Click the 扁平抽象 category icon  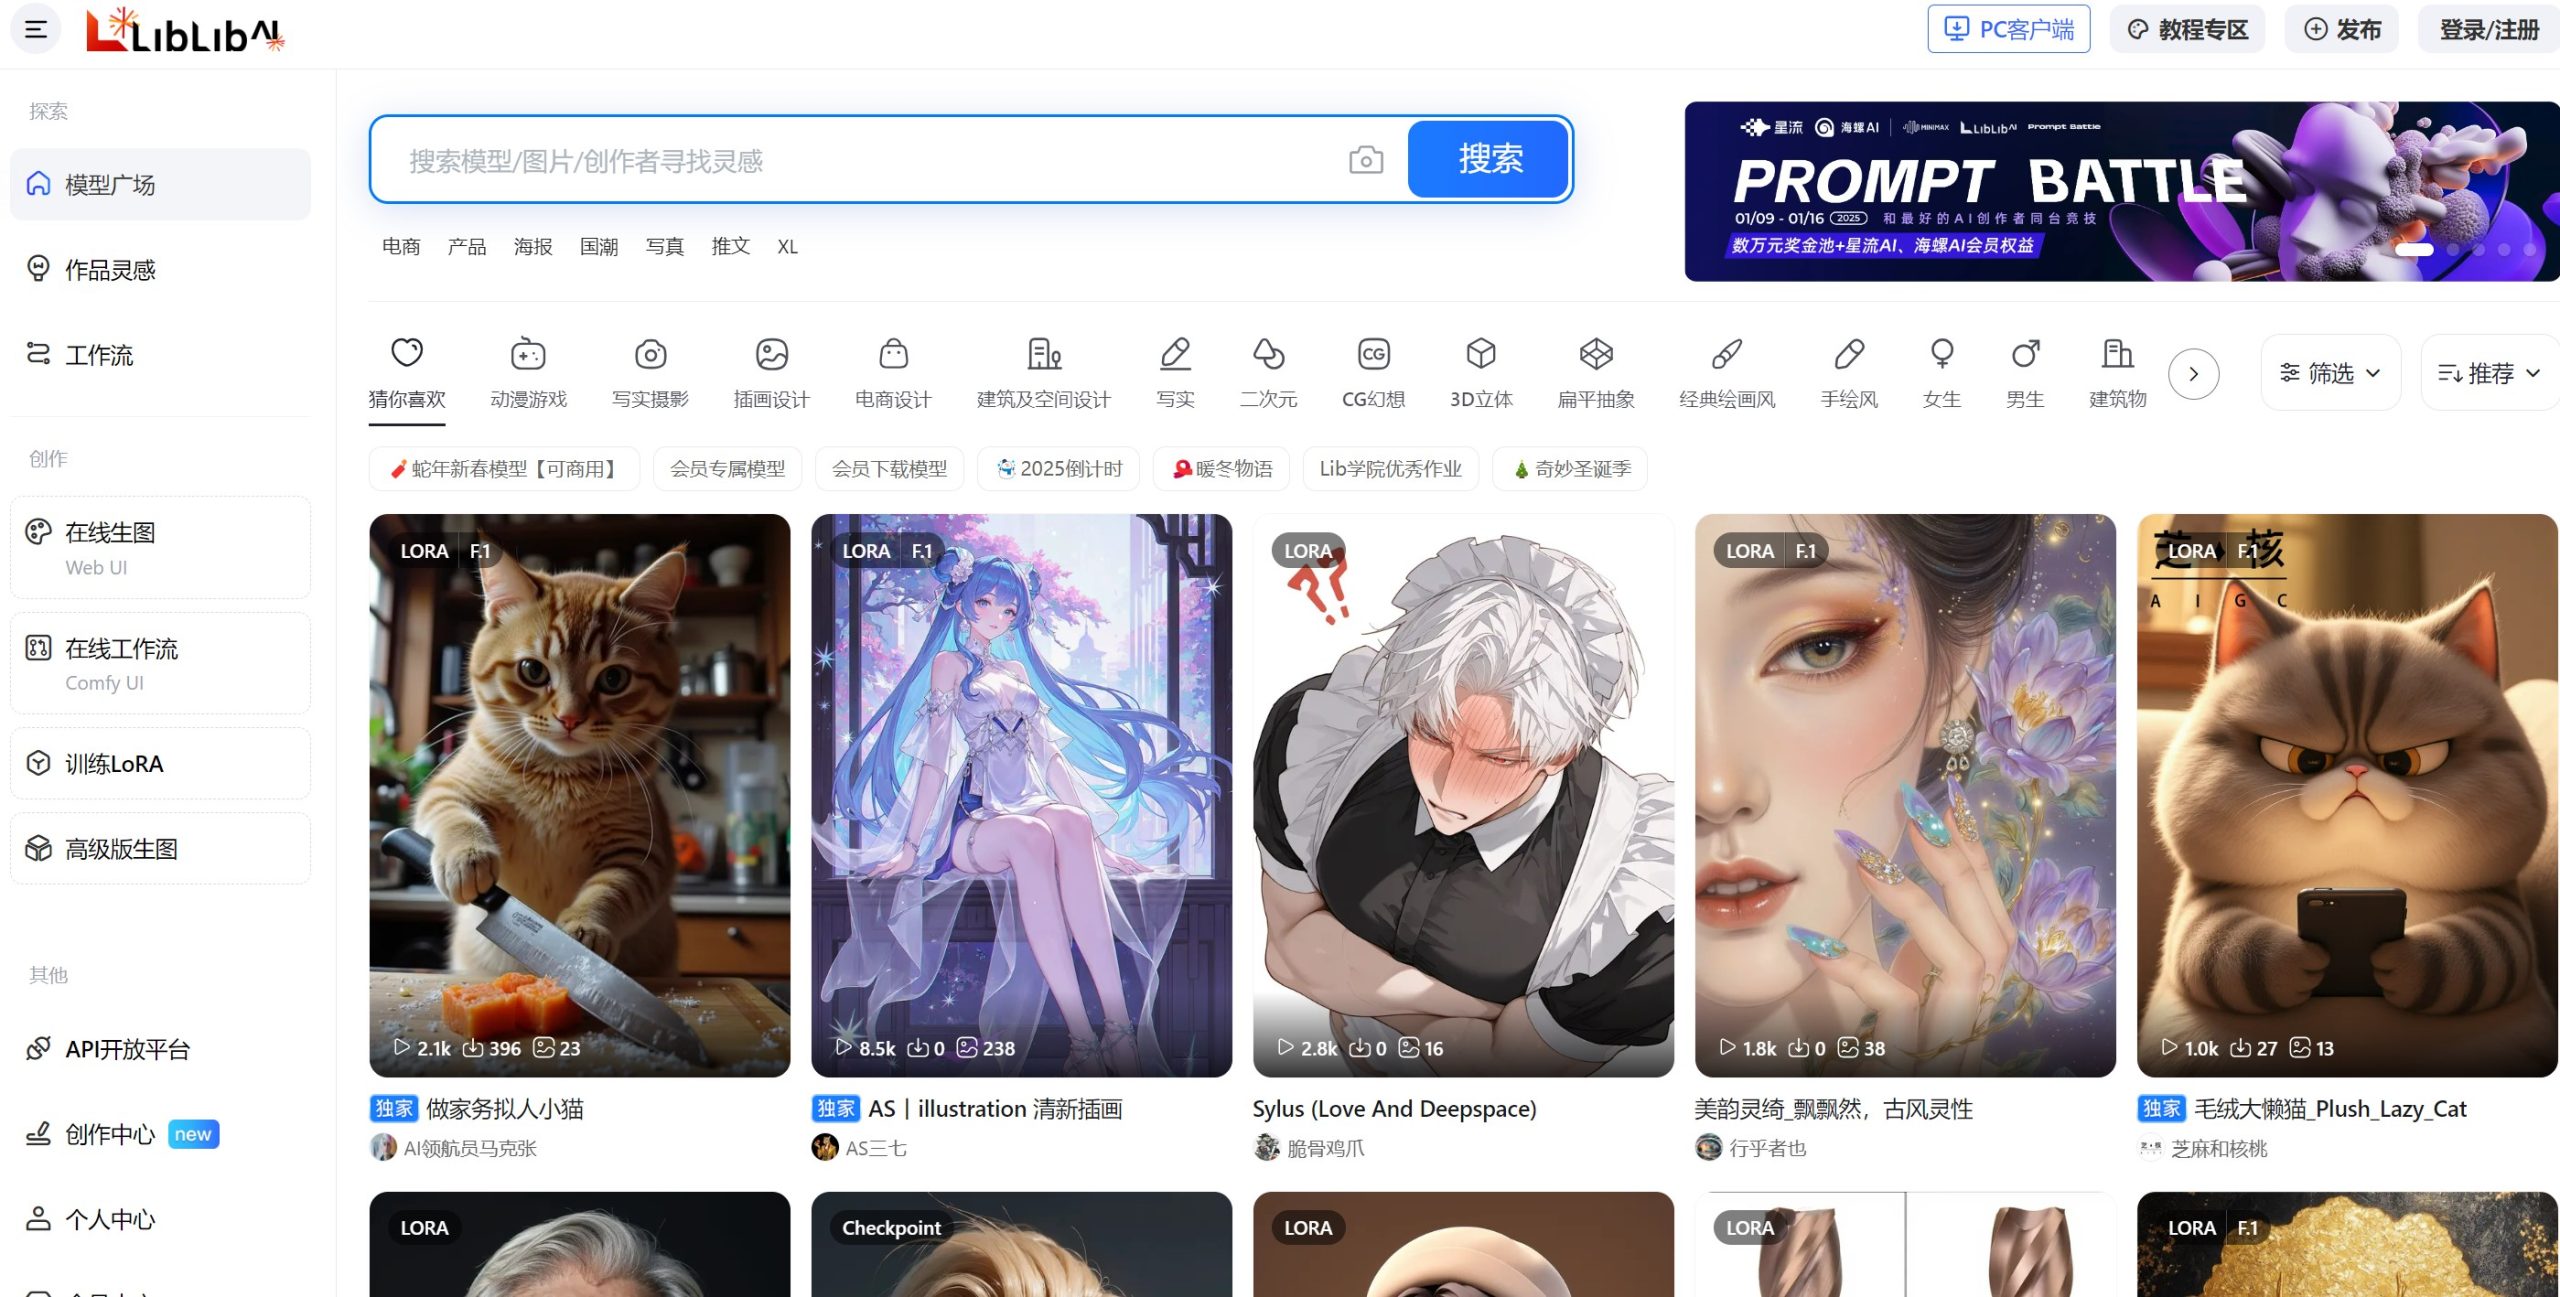pyautogui.click(x=1596, y=354)
